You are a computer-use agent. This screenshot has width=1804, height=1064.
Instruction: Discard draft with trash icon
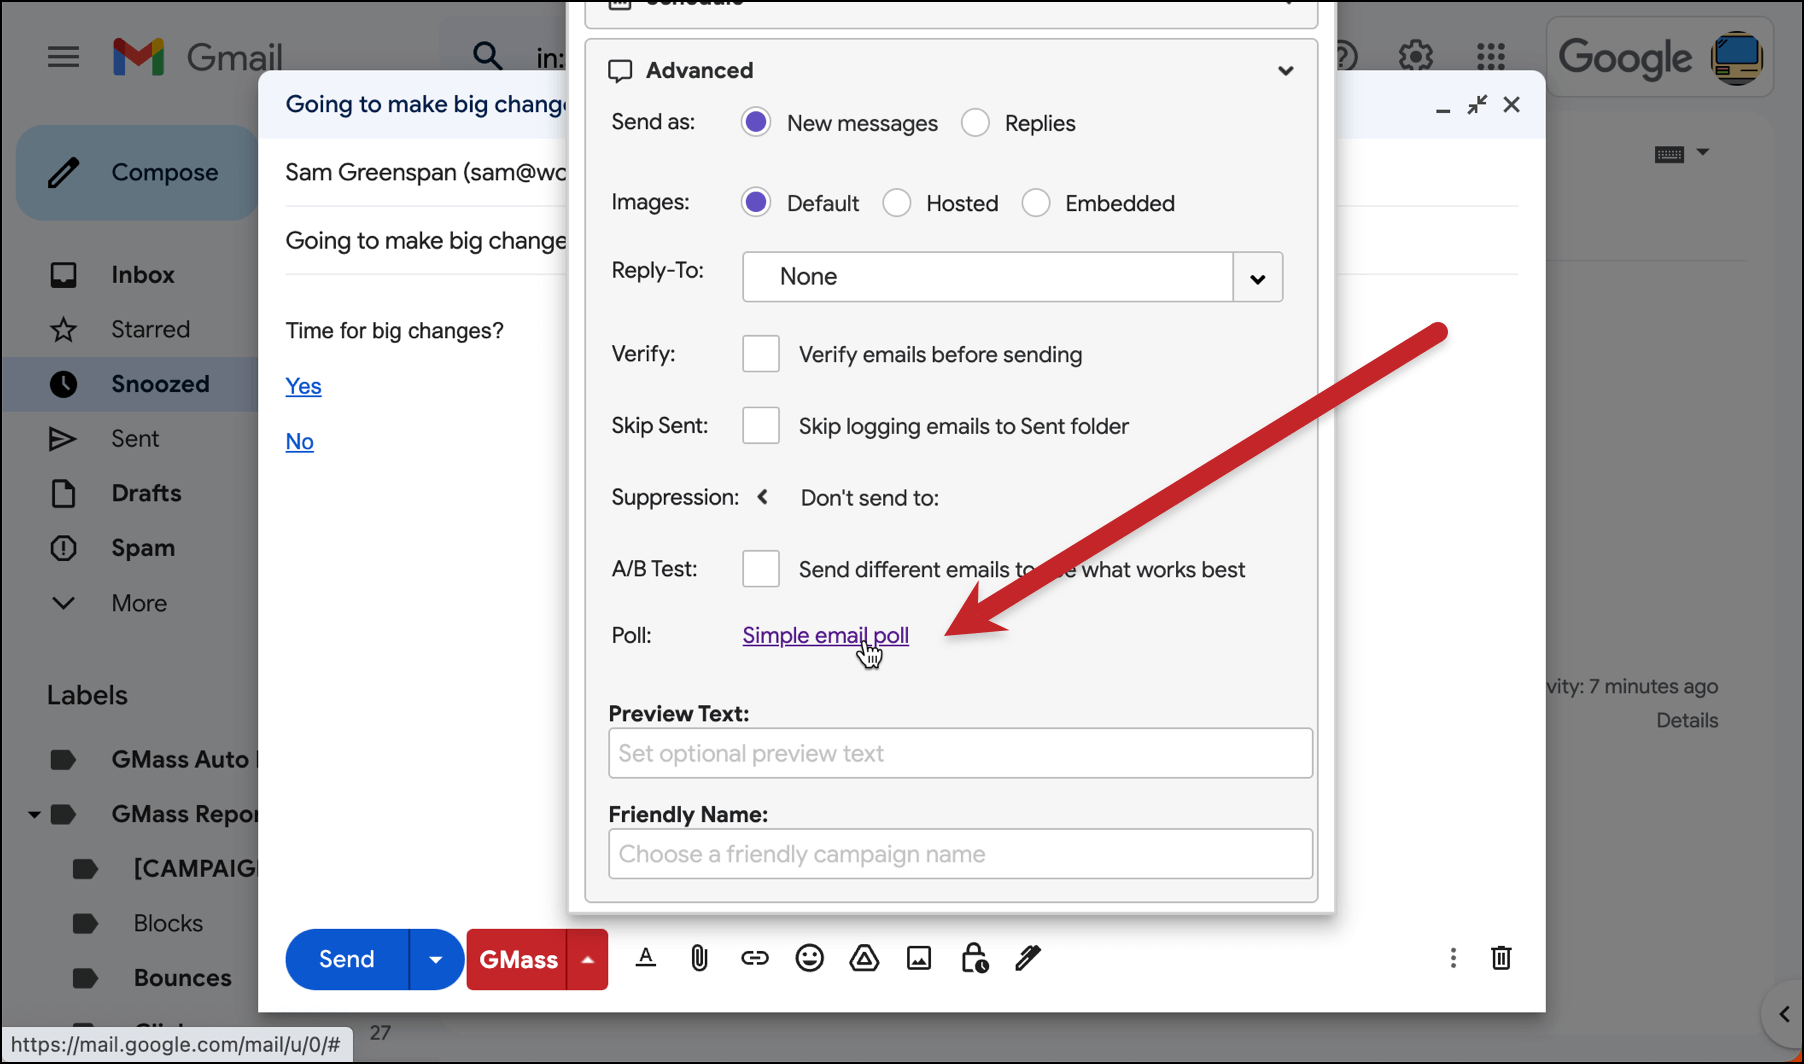(1501, 958)
